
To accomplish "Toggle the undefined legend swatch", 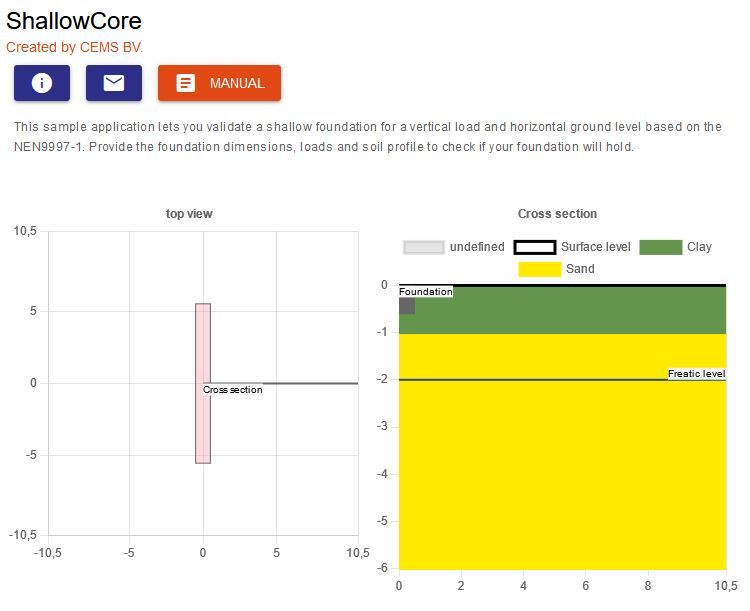I will click(424, 247).
